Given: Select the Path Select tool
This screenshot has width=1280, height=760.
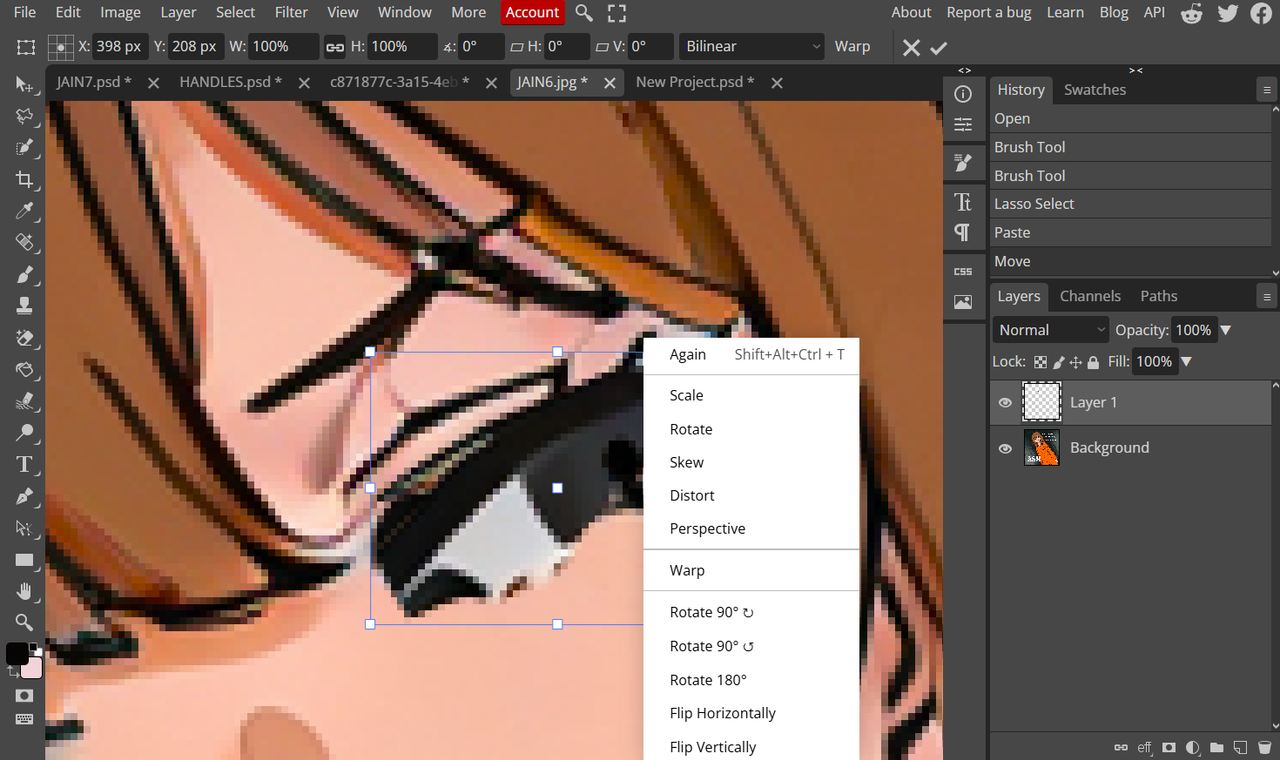Looking at the screenshot, I should [x=24, y=528].
